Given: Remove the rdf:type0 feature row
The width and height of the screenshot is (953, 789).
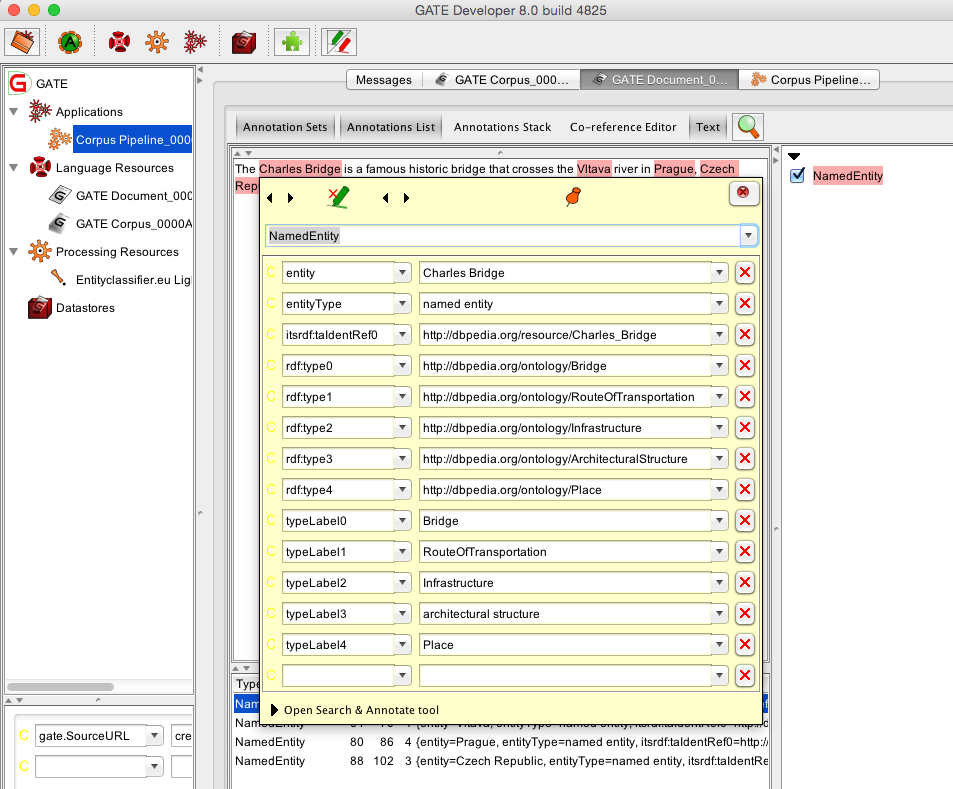Looking at the screenshot, I should (x=745, y=365).
